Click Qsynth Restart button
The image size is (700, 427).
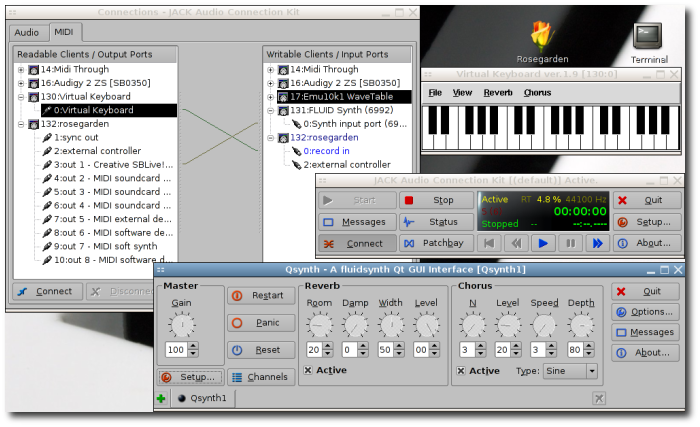(x=261, y=295)
